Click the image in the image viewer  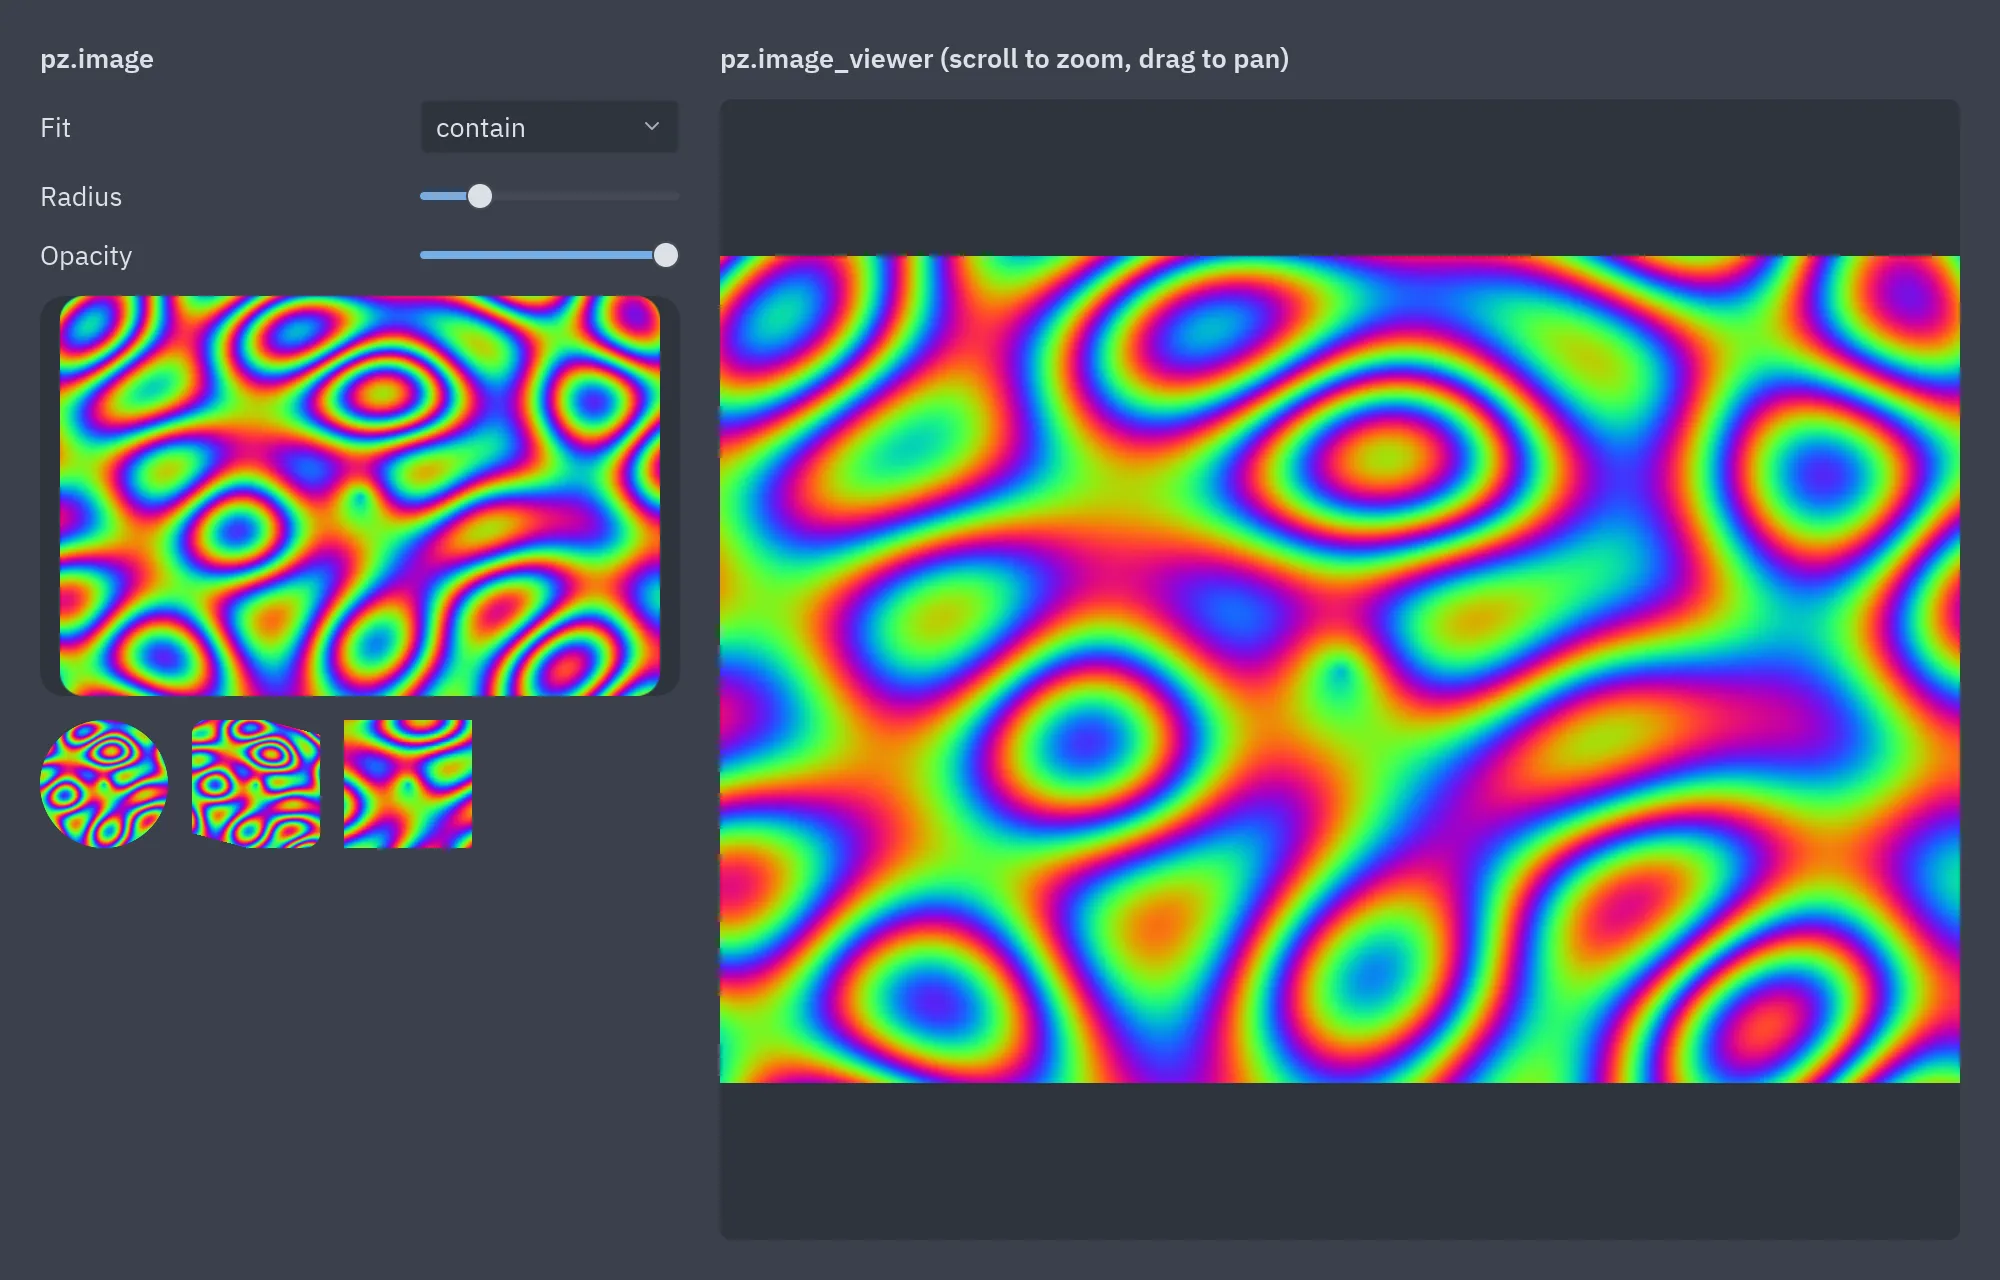(x=1340, y=669)
